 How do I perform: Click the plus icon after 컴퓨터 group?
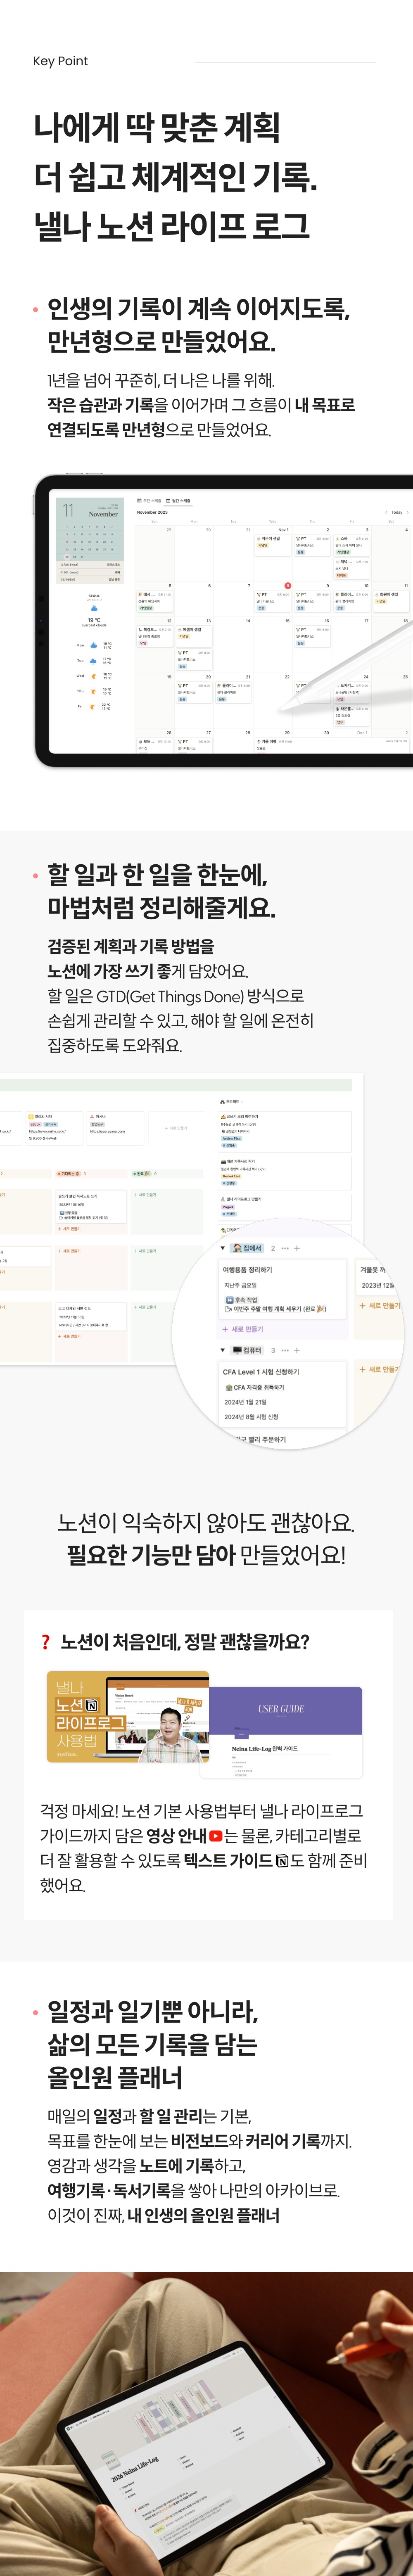(297, 1350)
